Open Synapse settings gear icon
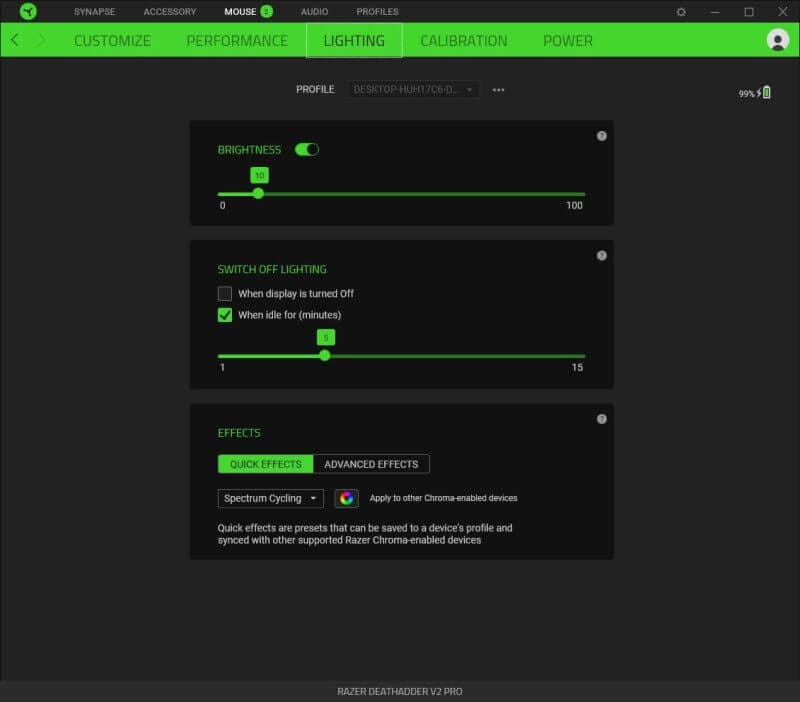This screenshot has height=702, width=800. pos(681,12)
